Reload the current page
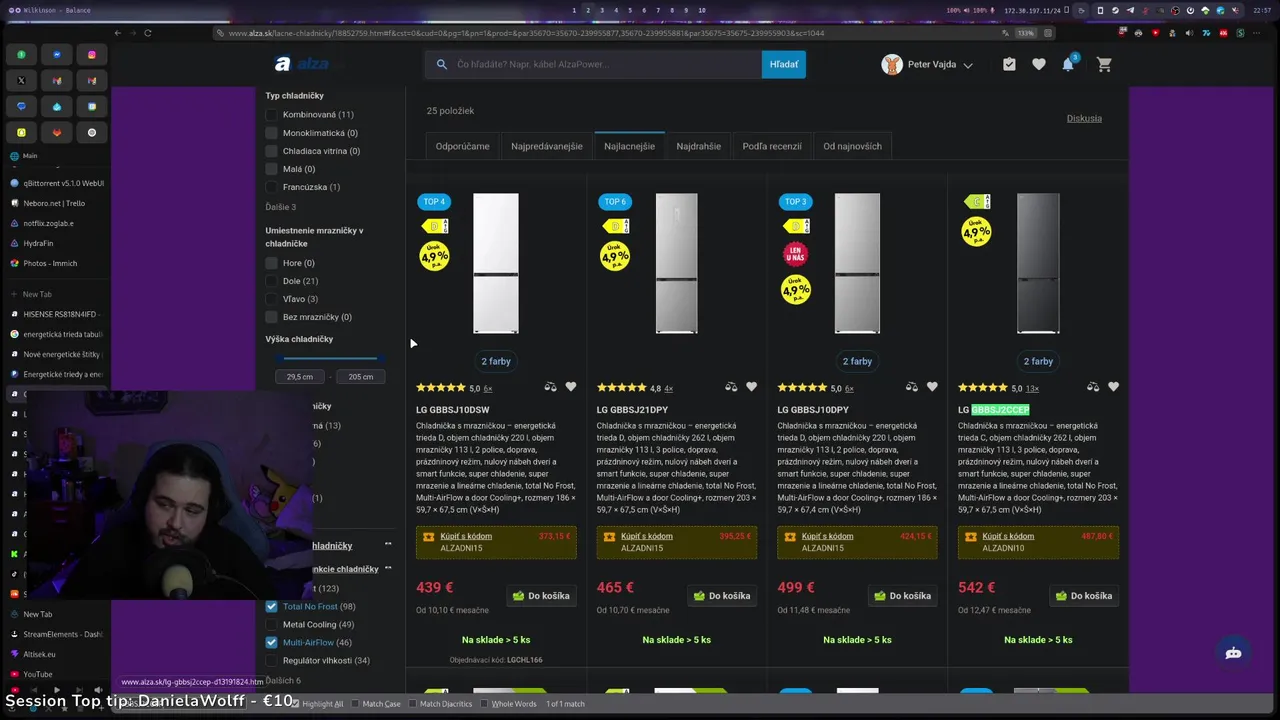1280x720 pixels. [147, 33]
